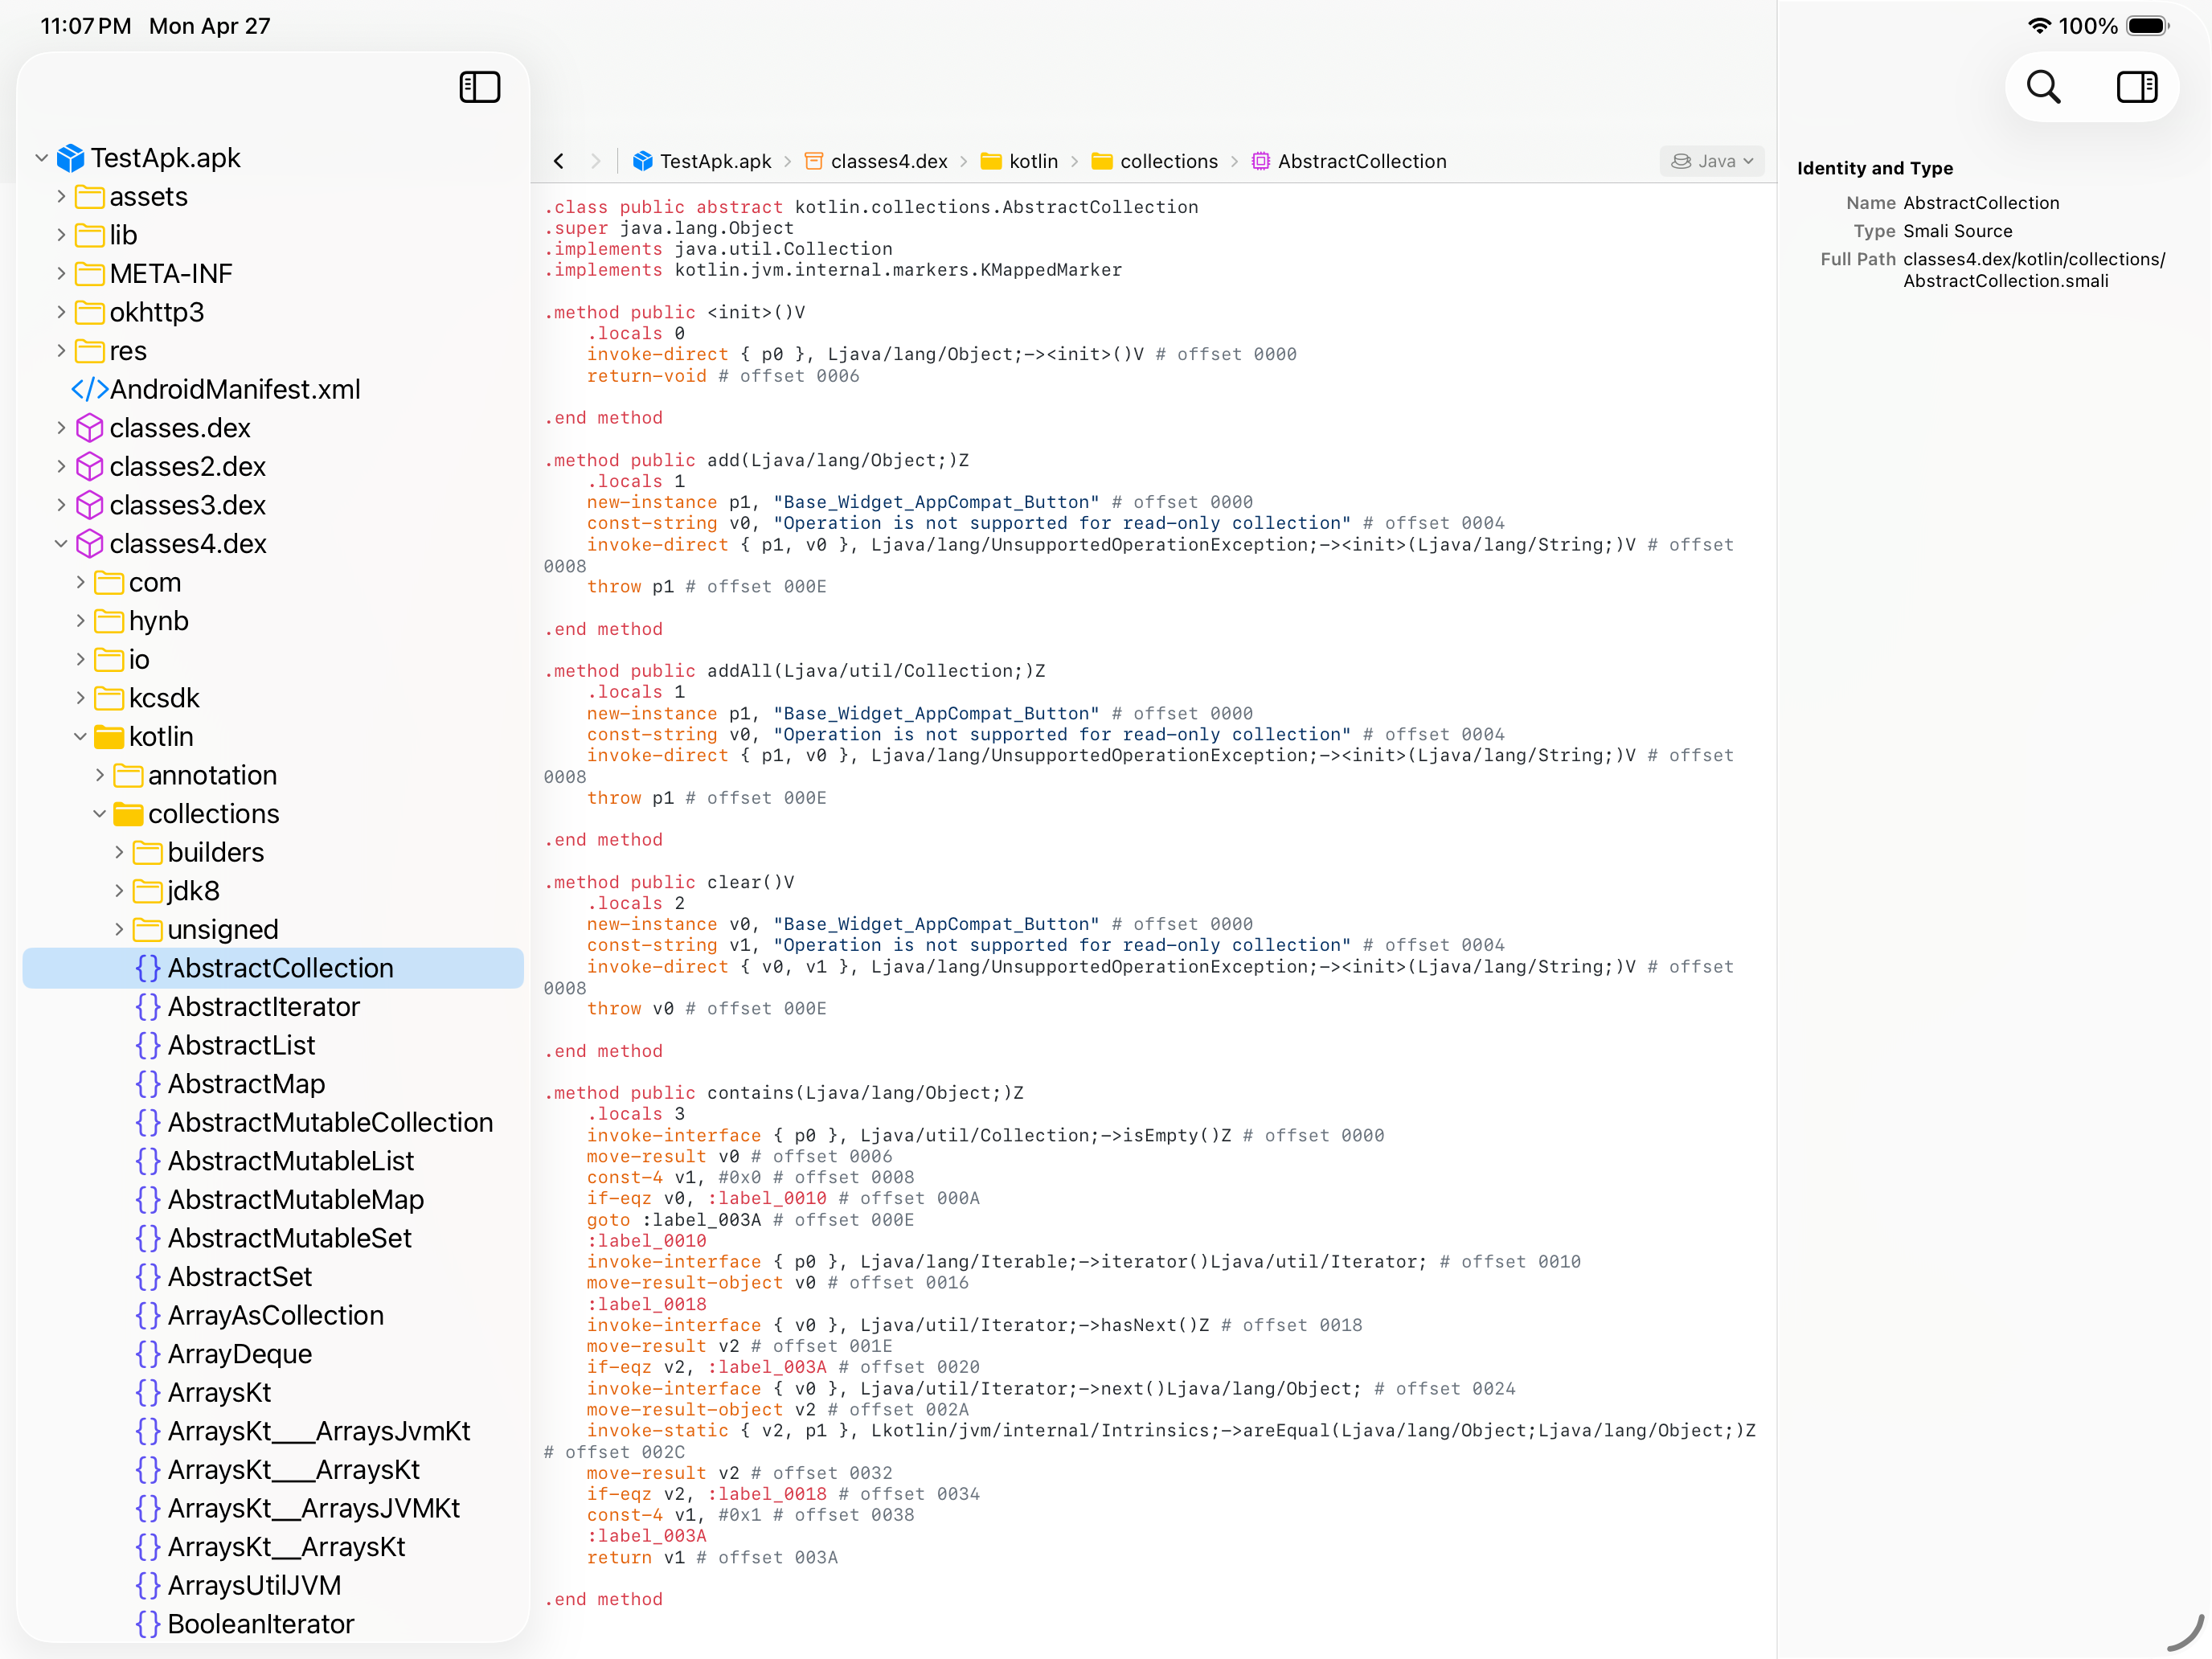This screenshot has width=2212, height=1659.
Task: Expand the jdk8 folder
Action: 119,891
